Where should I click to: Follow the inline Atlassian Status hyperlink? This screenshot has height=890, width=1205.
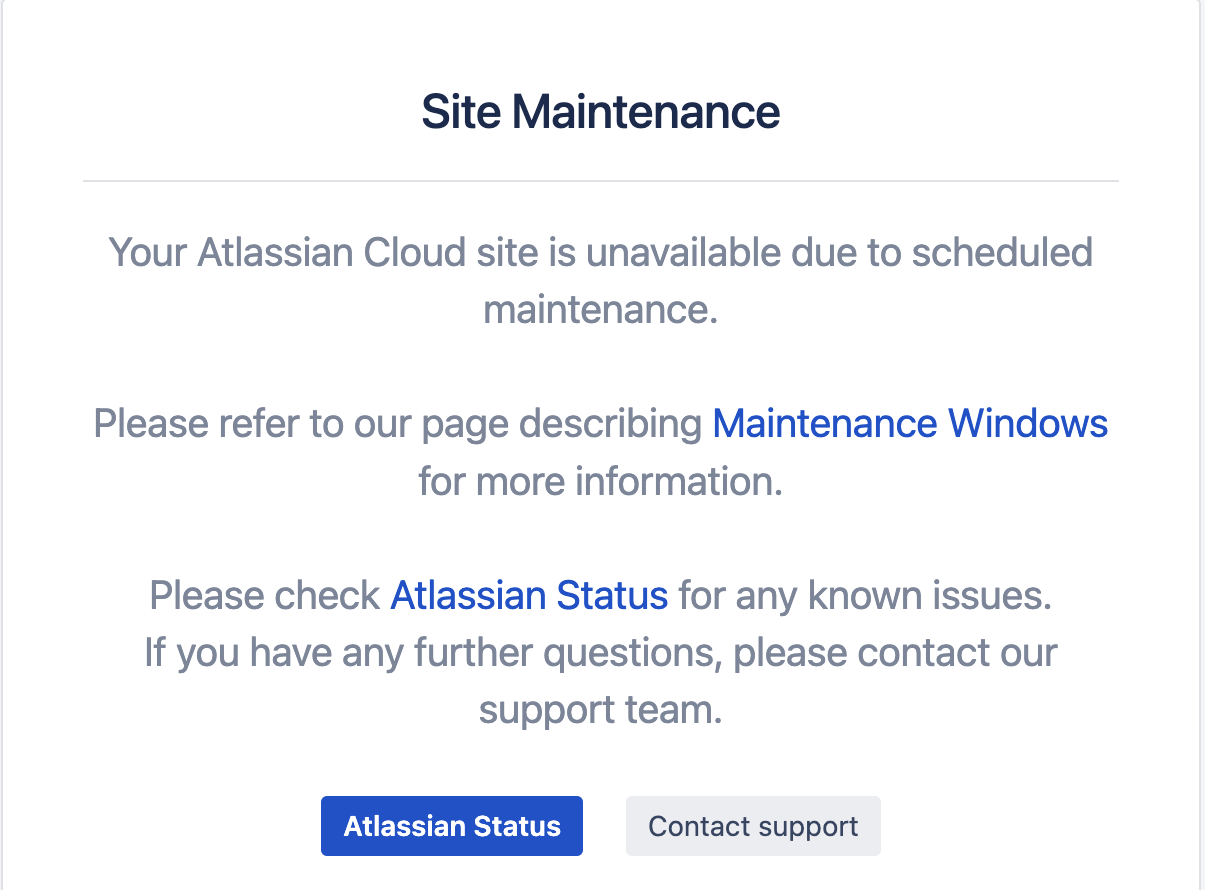tap(528, 596)
